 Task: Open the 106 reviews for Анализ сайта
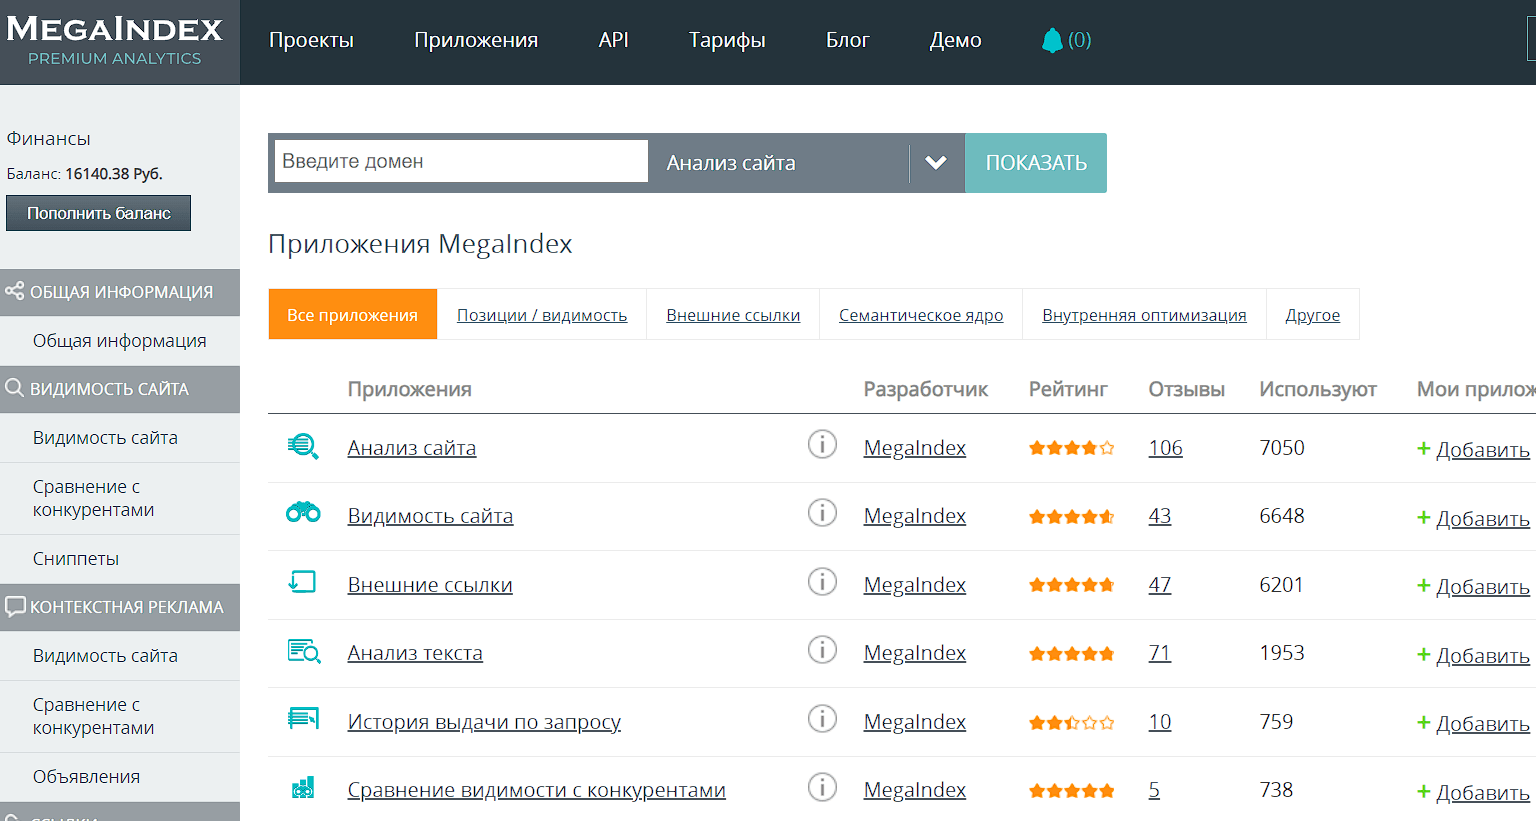[x=1165, y=448]
